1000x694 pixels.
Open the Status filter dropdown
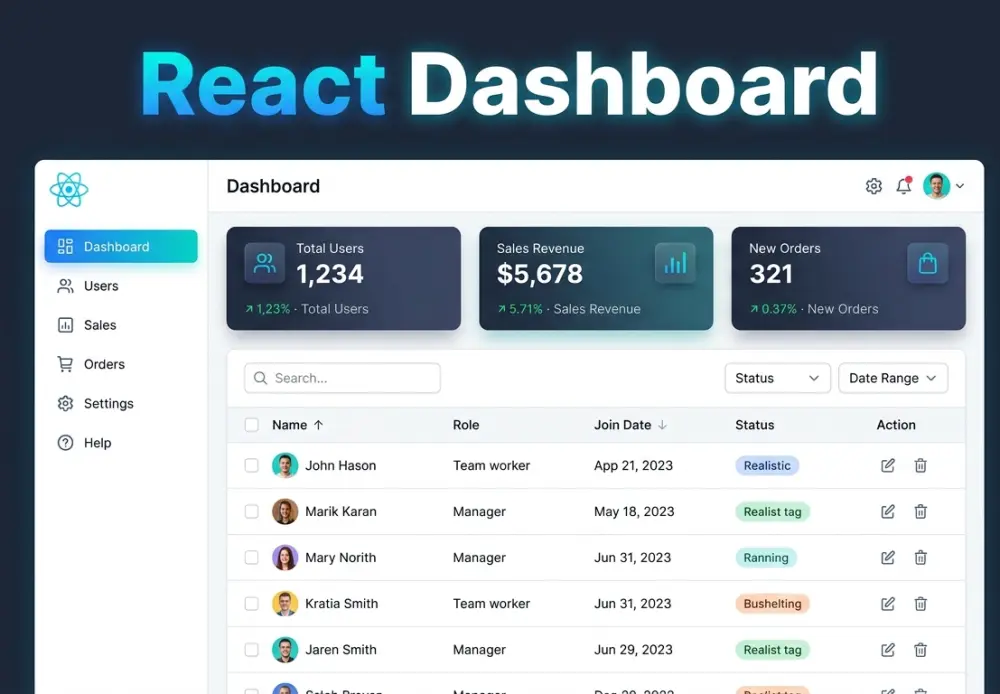tap(777, 378)
